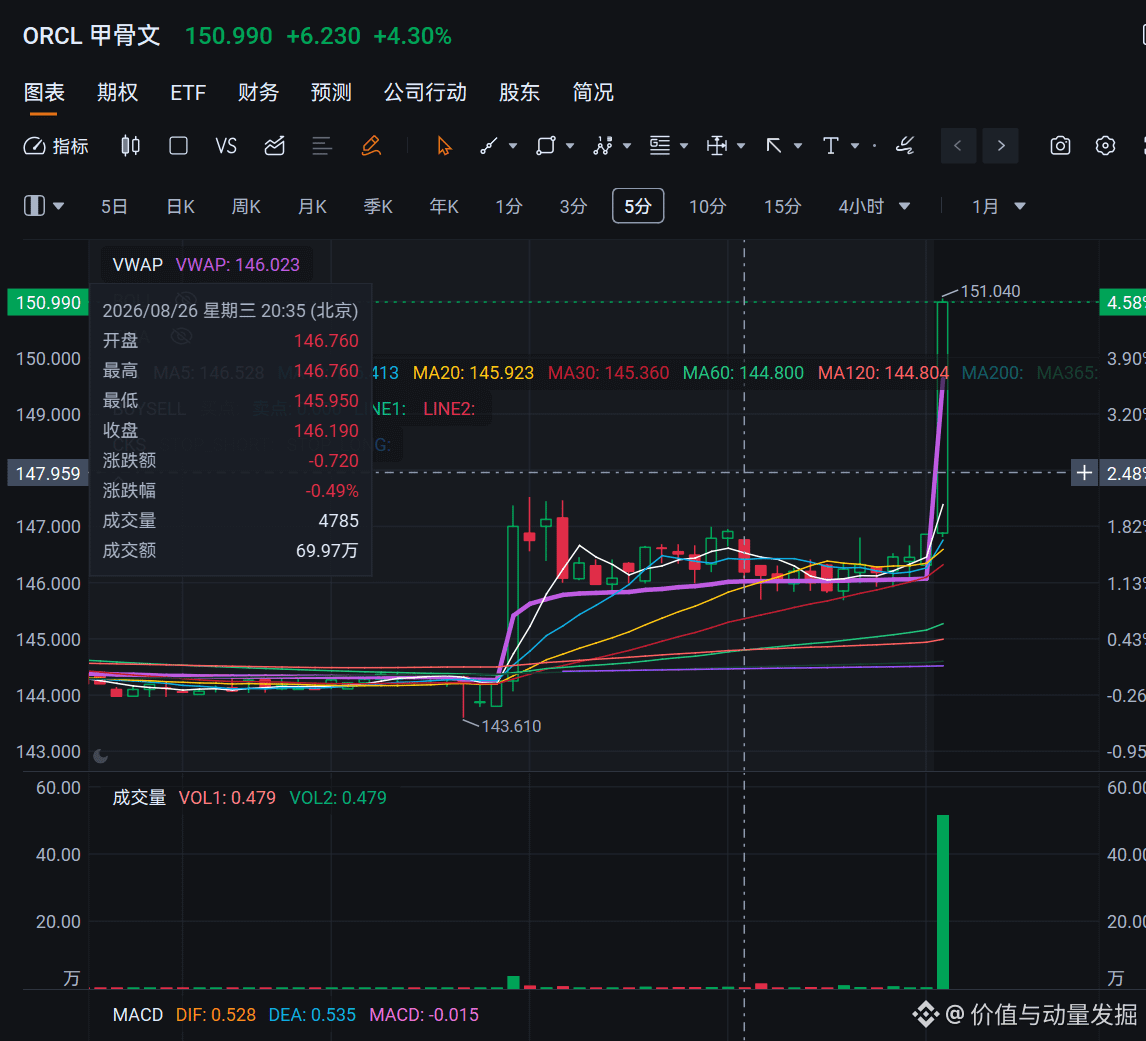
Task: Toggle the orange drawing pencil tool
Action: pos(371,146)
